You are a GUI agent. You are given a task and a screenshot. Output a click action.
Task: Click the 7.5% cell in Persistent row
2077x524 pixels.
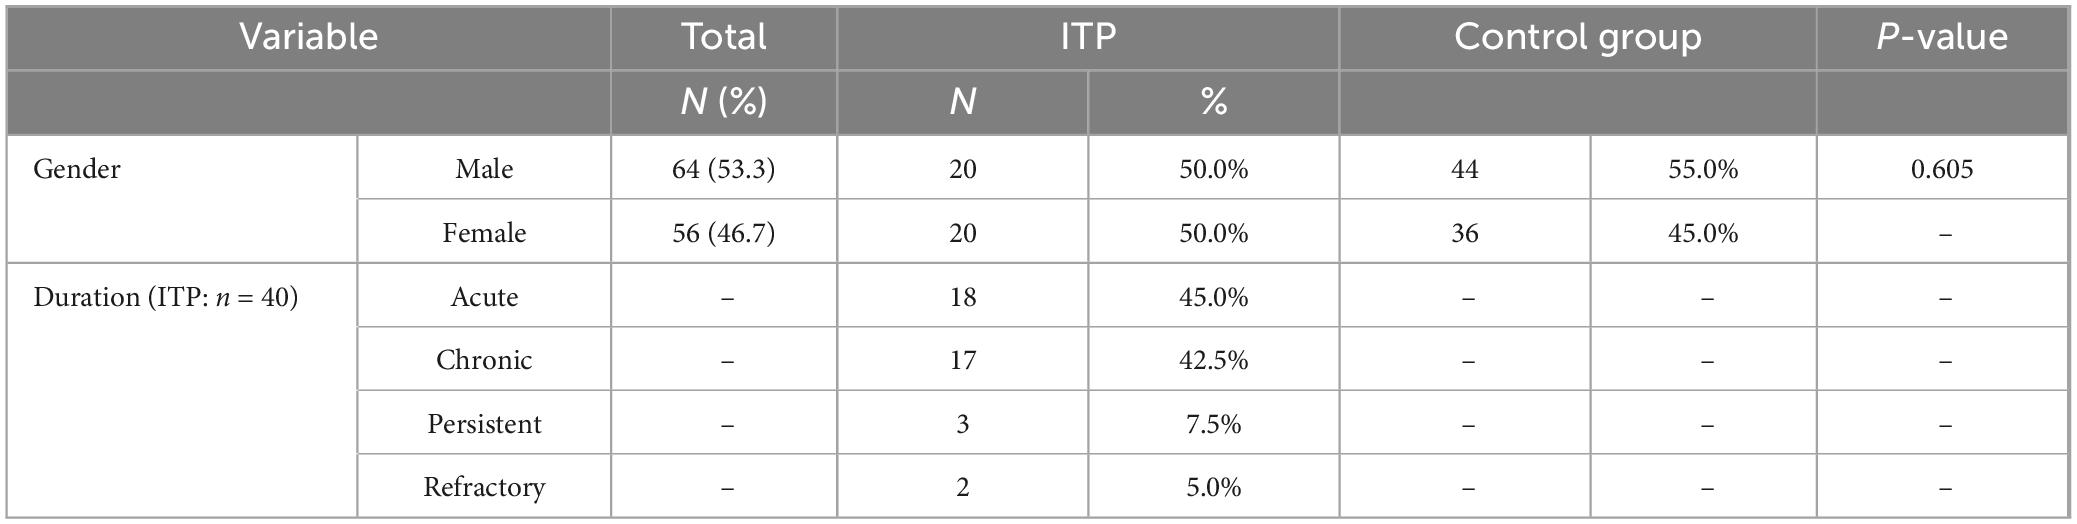click(x=1213, y=424)
